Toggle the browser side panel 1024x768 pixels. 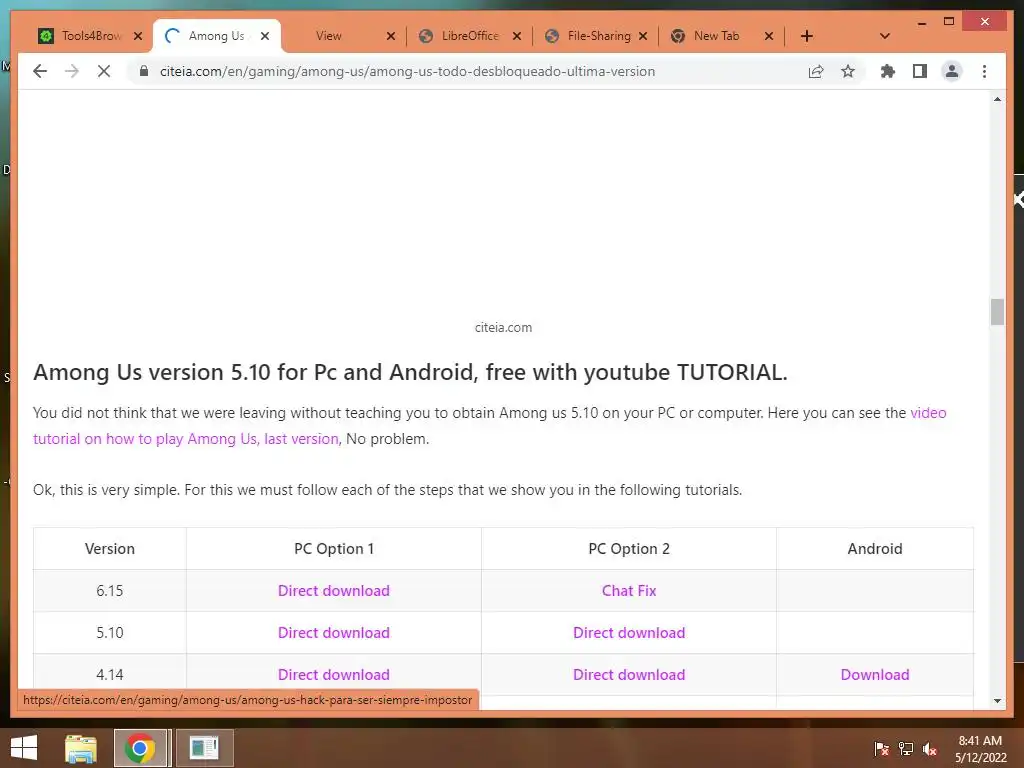(x=920, y=71)
